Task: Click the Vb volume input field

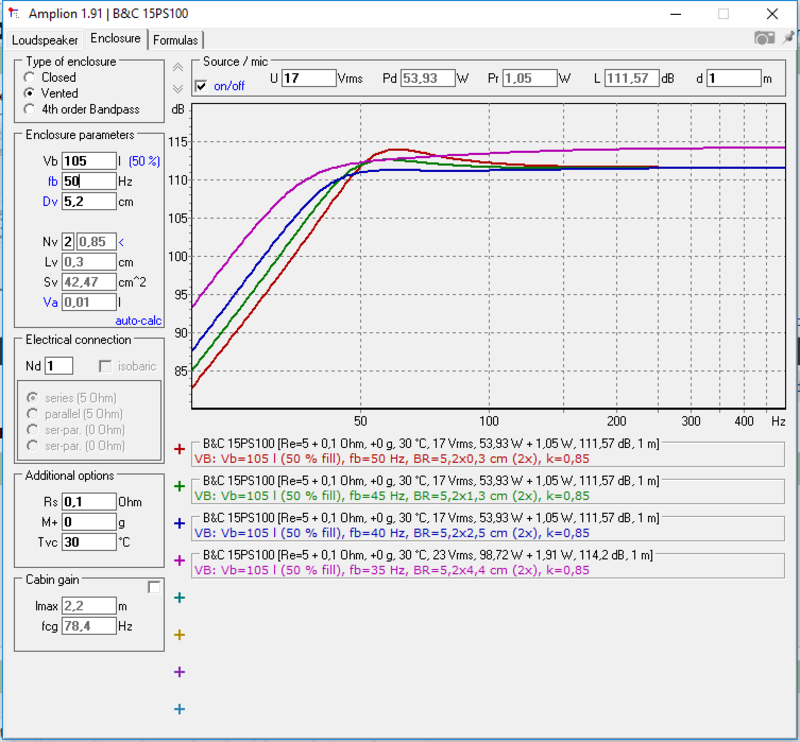Action: 89,161
